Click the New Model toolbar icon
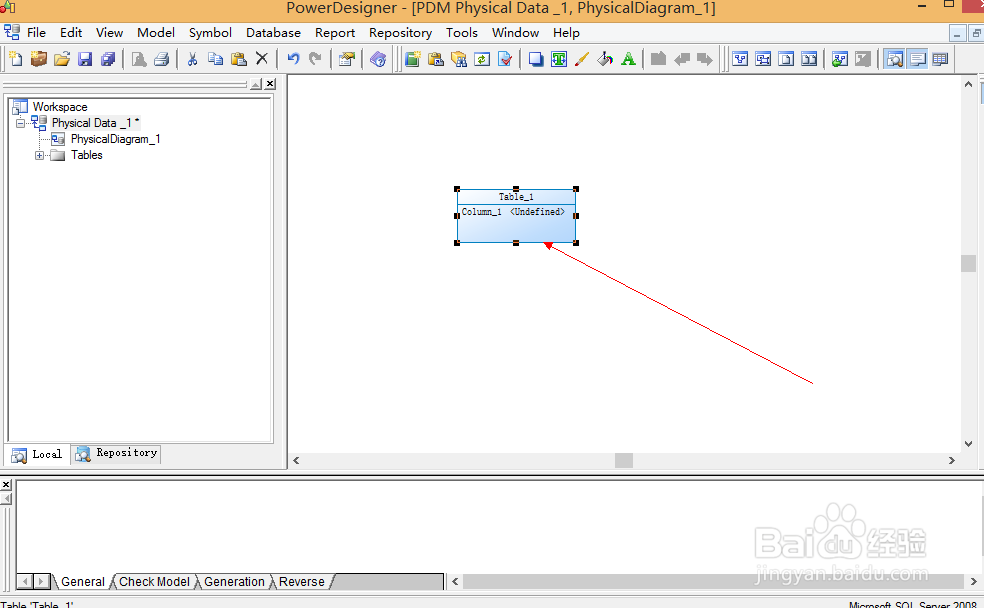The width and height of the screenshot is (984, 608). [15, 59]
